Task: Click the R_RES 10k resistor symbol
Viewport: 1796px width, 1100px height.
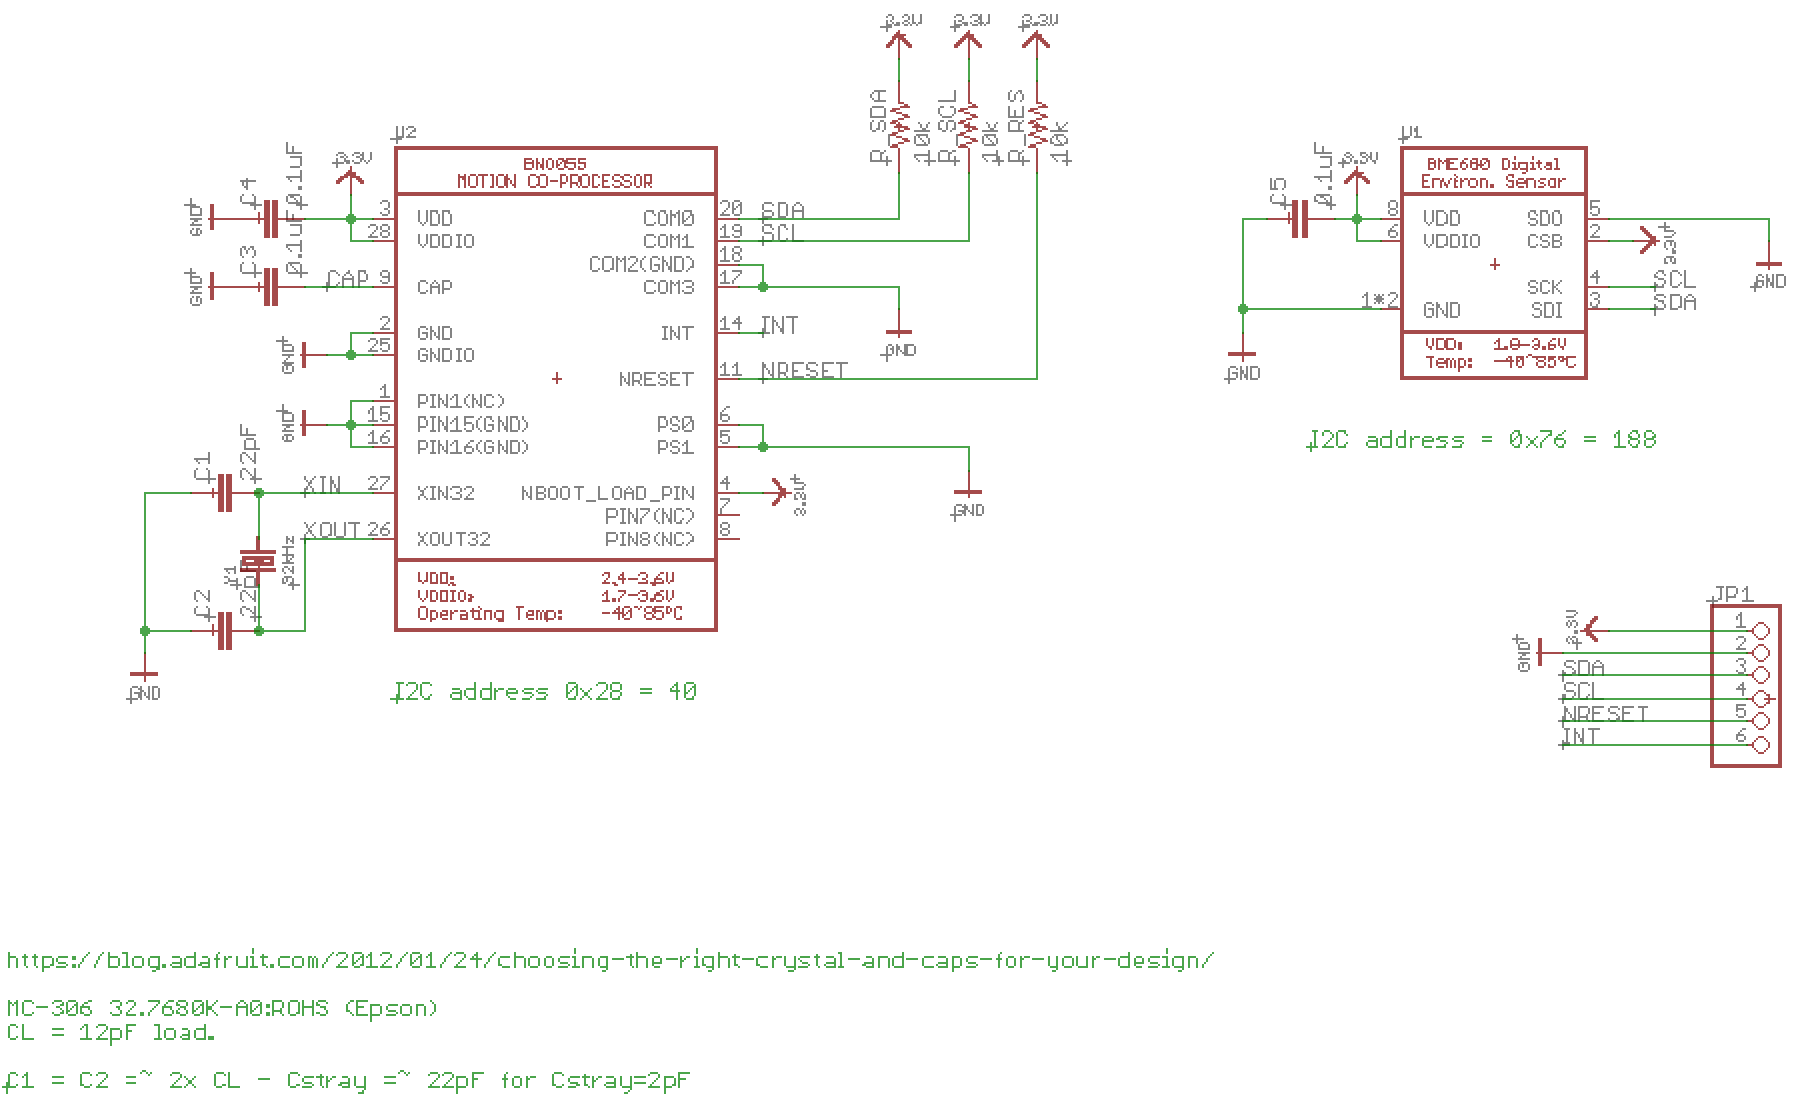Action: [x=1037, y=125]
